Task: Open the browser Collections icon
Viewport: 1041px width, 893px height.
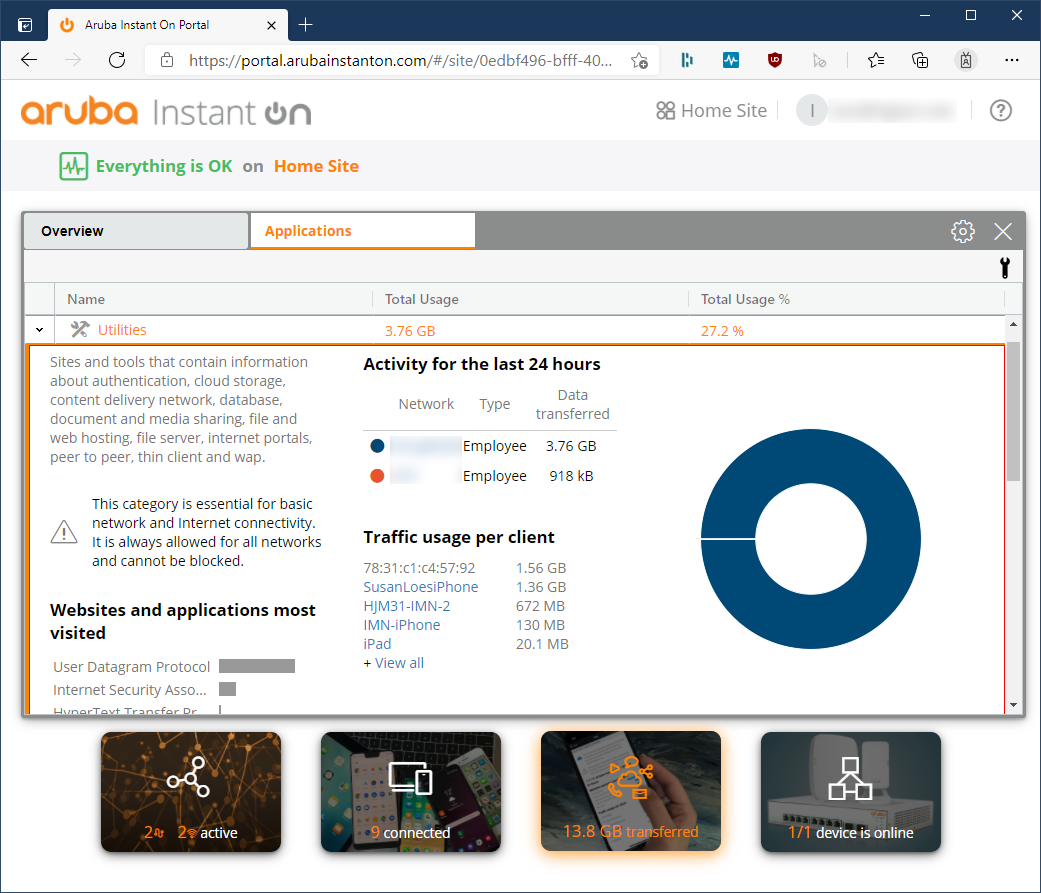Action: click(920, 60)
